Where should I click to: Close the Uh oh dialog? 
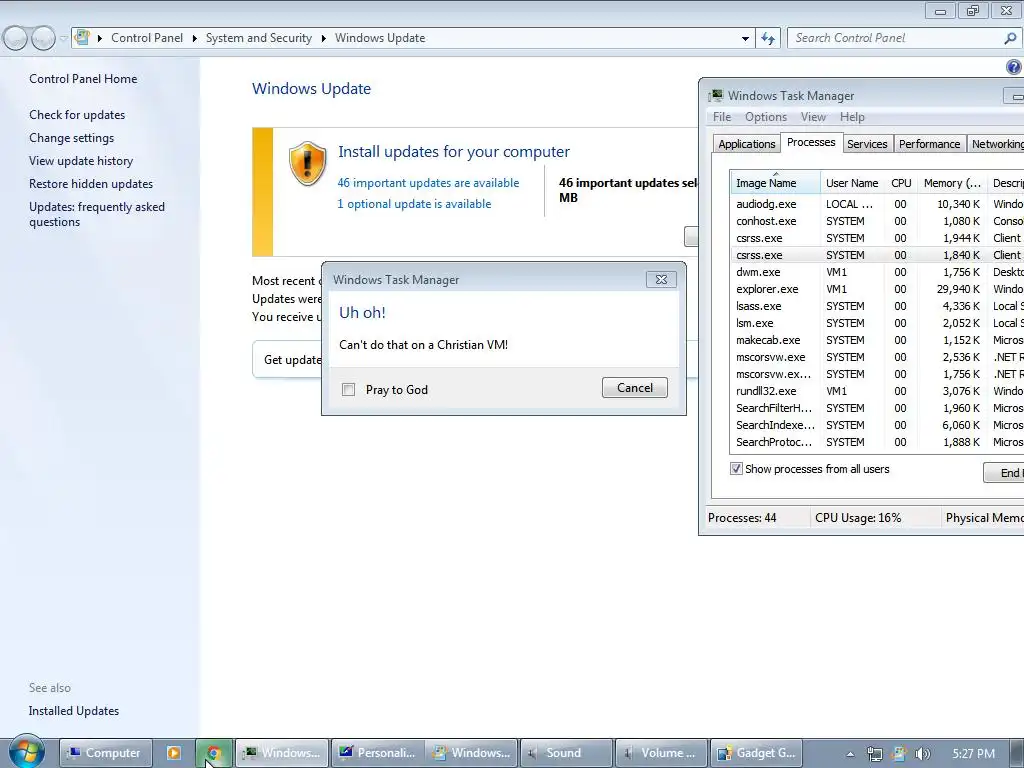click(661, 280)
